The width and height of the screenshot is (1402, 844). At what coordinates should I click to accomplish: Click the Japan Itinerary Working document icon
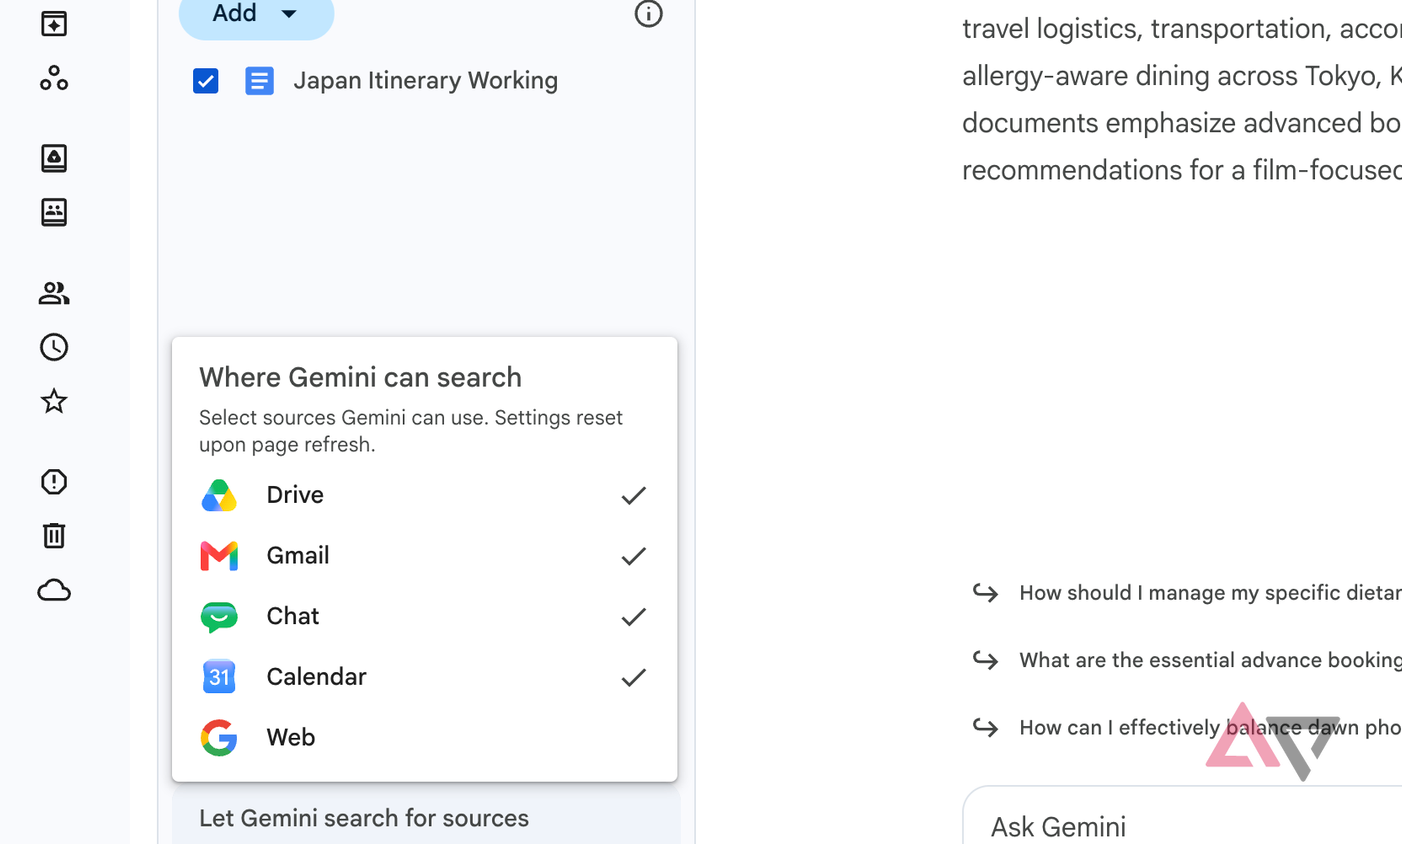point(259,81)
